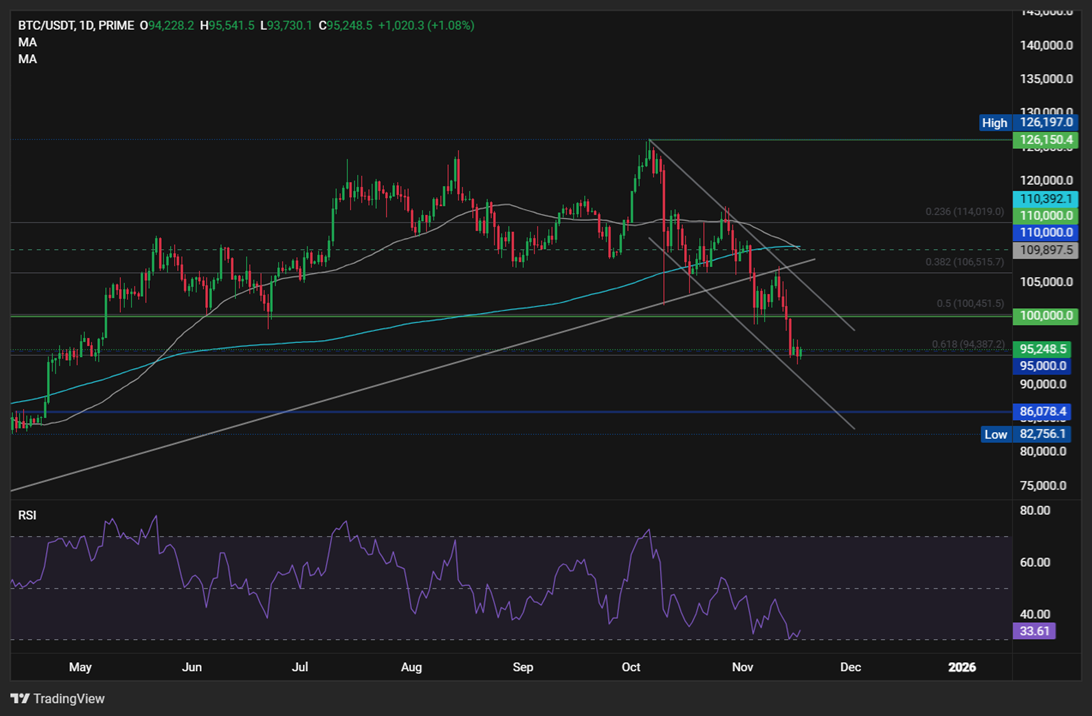This screenshot has width=1092, height=716.
Task: Select the green 100,000.0 price level tag
Action: [x=1044, y=316]
